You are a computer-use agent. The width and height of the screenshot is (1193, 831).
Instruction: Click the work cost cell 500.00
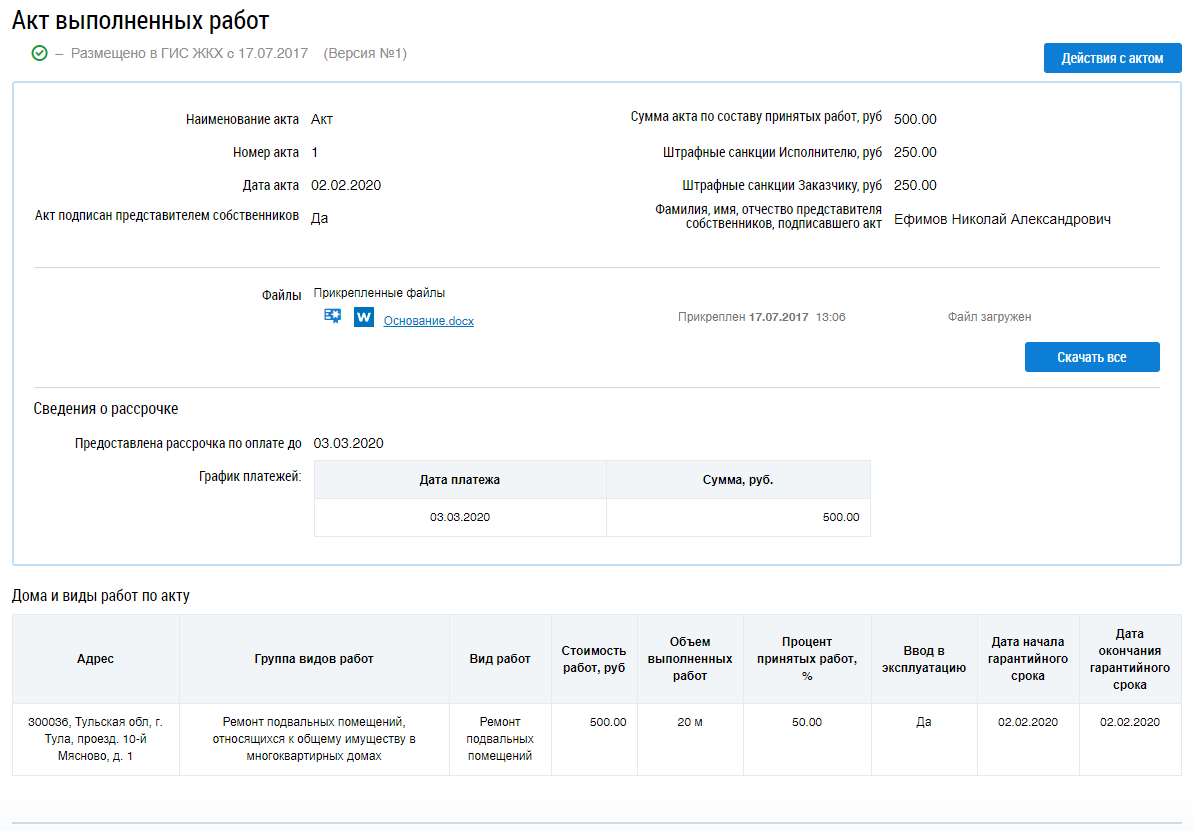(593, 739)
